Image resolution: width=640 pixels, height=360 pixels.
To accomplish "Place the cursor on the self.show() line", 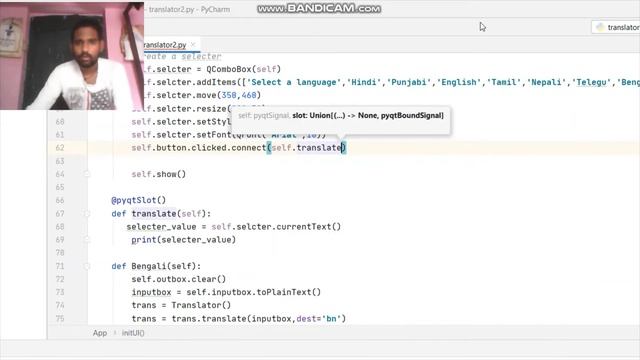I will 158,174.
